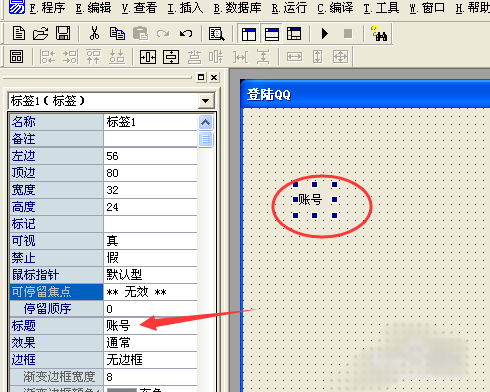Toggle the third window layout panel icon

coord(294,34)
